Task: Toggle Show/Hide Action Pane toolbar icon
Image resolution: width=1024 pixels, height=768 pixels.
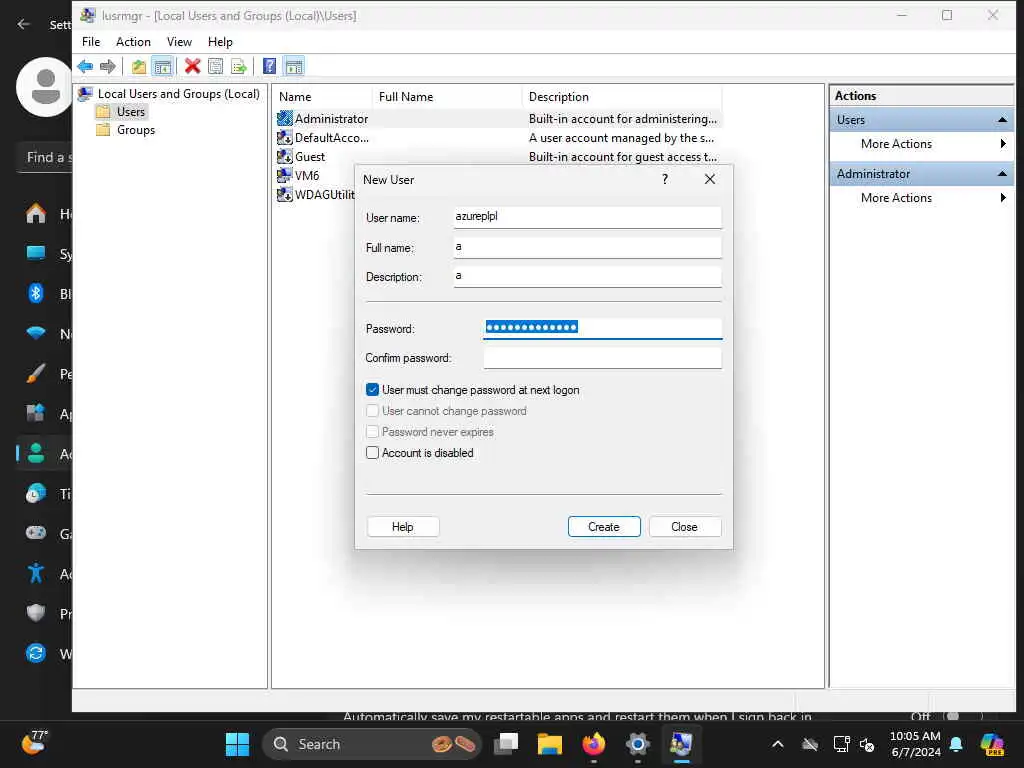Action: click(294, 66)
